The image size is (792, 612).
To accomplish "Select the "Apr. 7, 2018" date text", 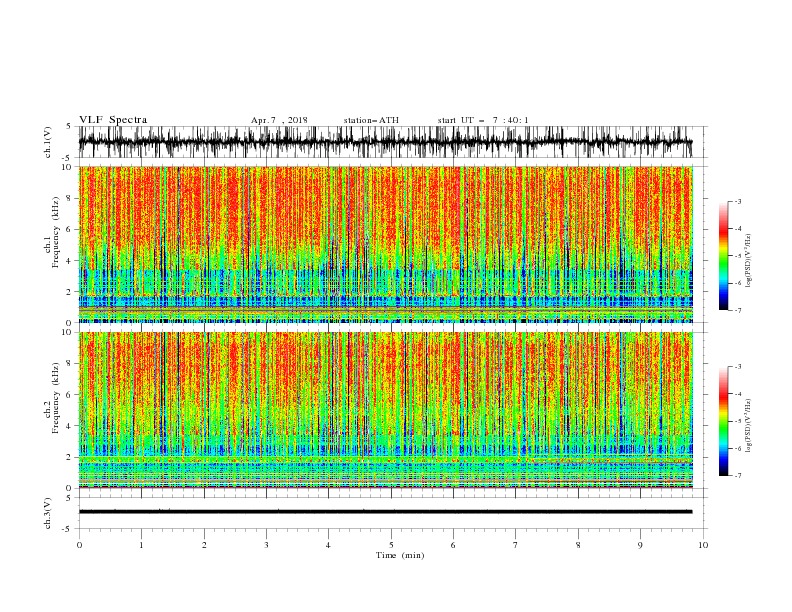I will coord(279,120).
